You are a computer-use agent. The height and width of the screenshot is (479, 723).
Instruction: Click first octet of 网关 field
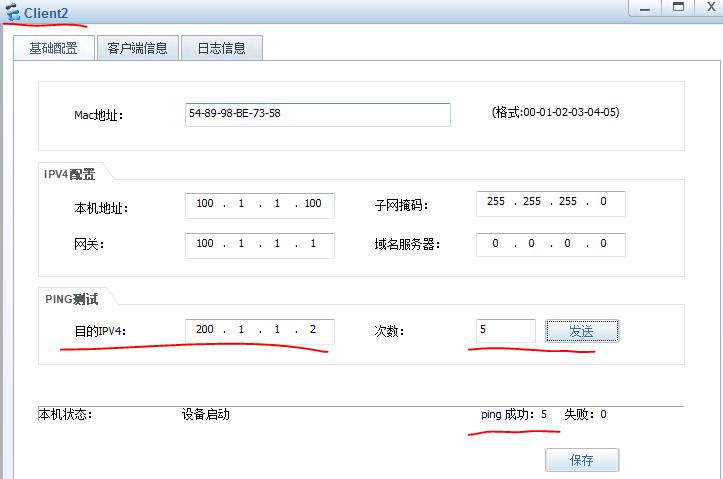tap(205, 244)
